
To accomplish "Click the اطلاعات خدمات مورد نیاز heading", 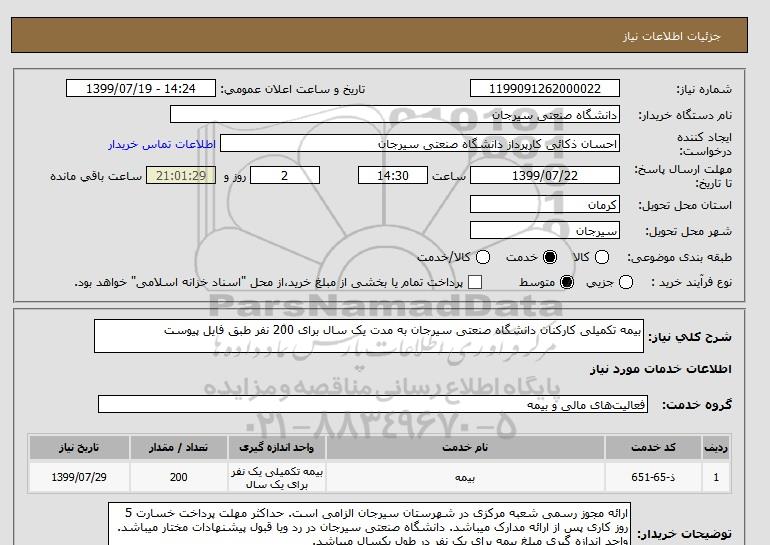I will (660, 369).
